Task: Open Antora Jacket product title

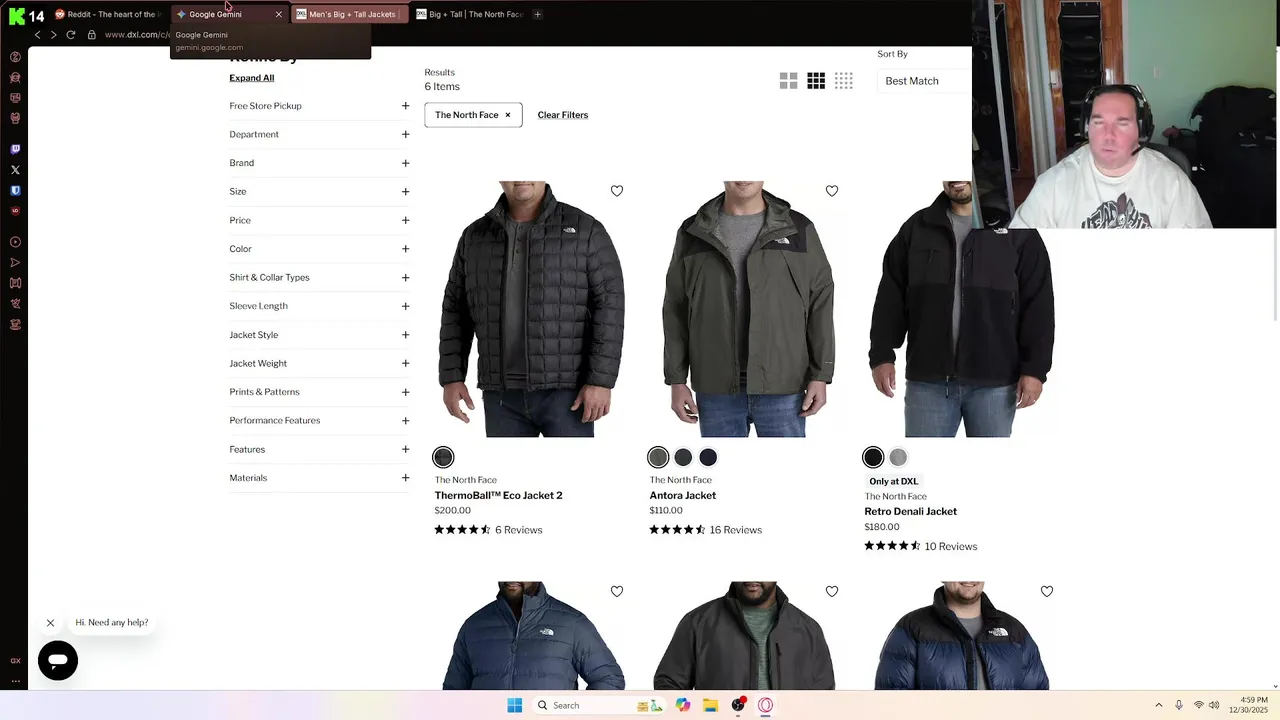Action: 683,496
